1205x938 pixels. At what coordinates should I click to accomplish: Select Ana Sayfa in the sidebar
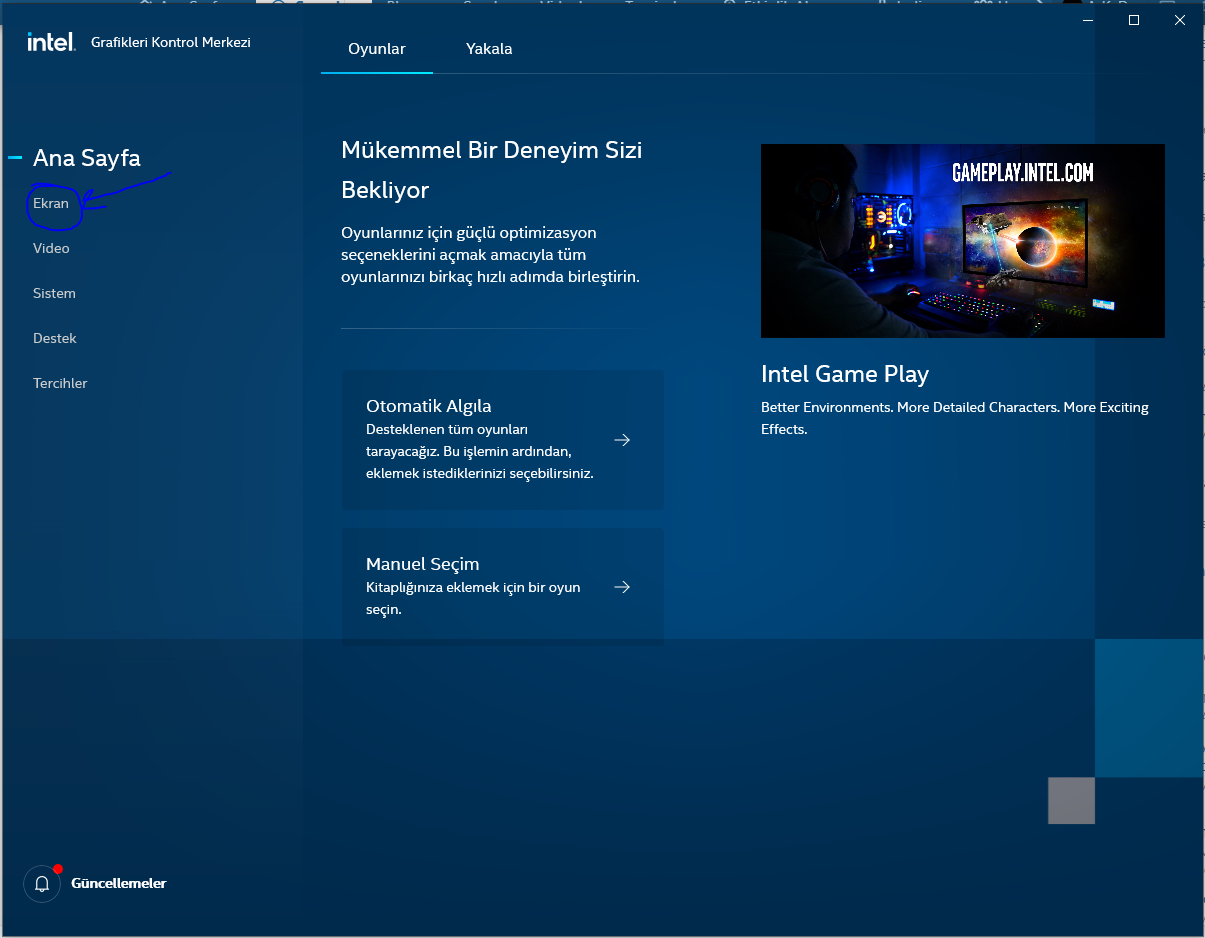87,158
